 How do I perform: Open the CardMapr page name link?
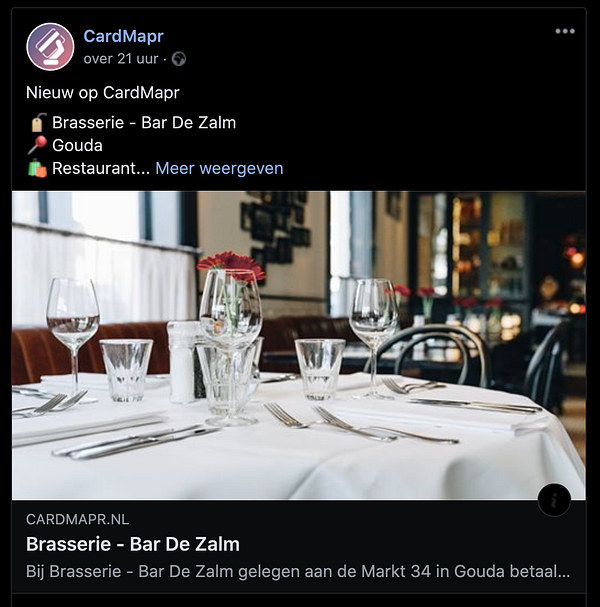(123, 36)
